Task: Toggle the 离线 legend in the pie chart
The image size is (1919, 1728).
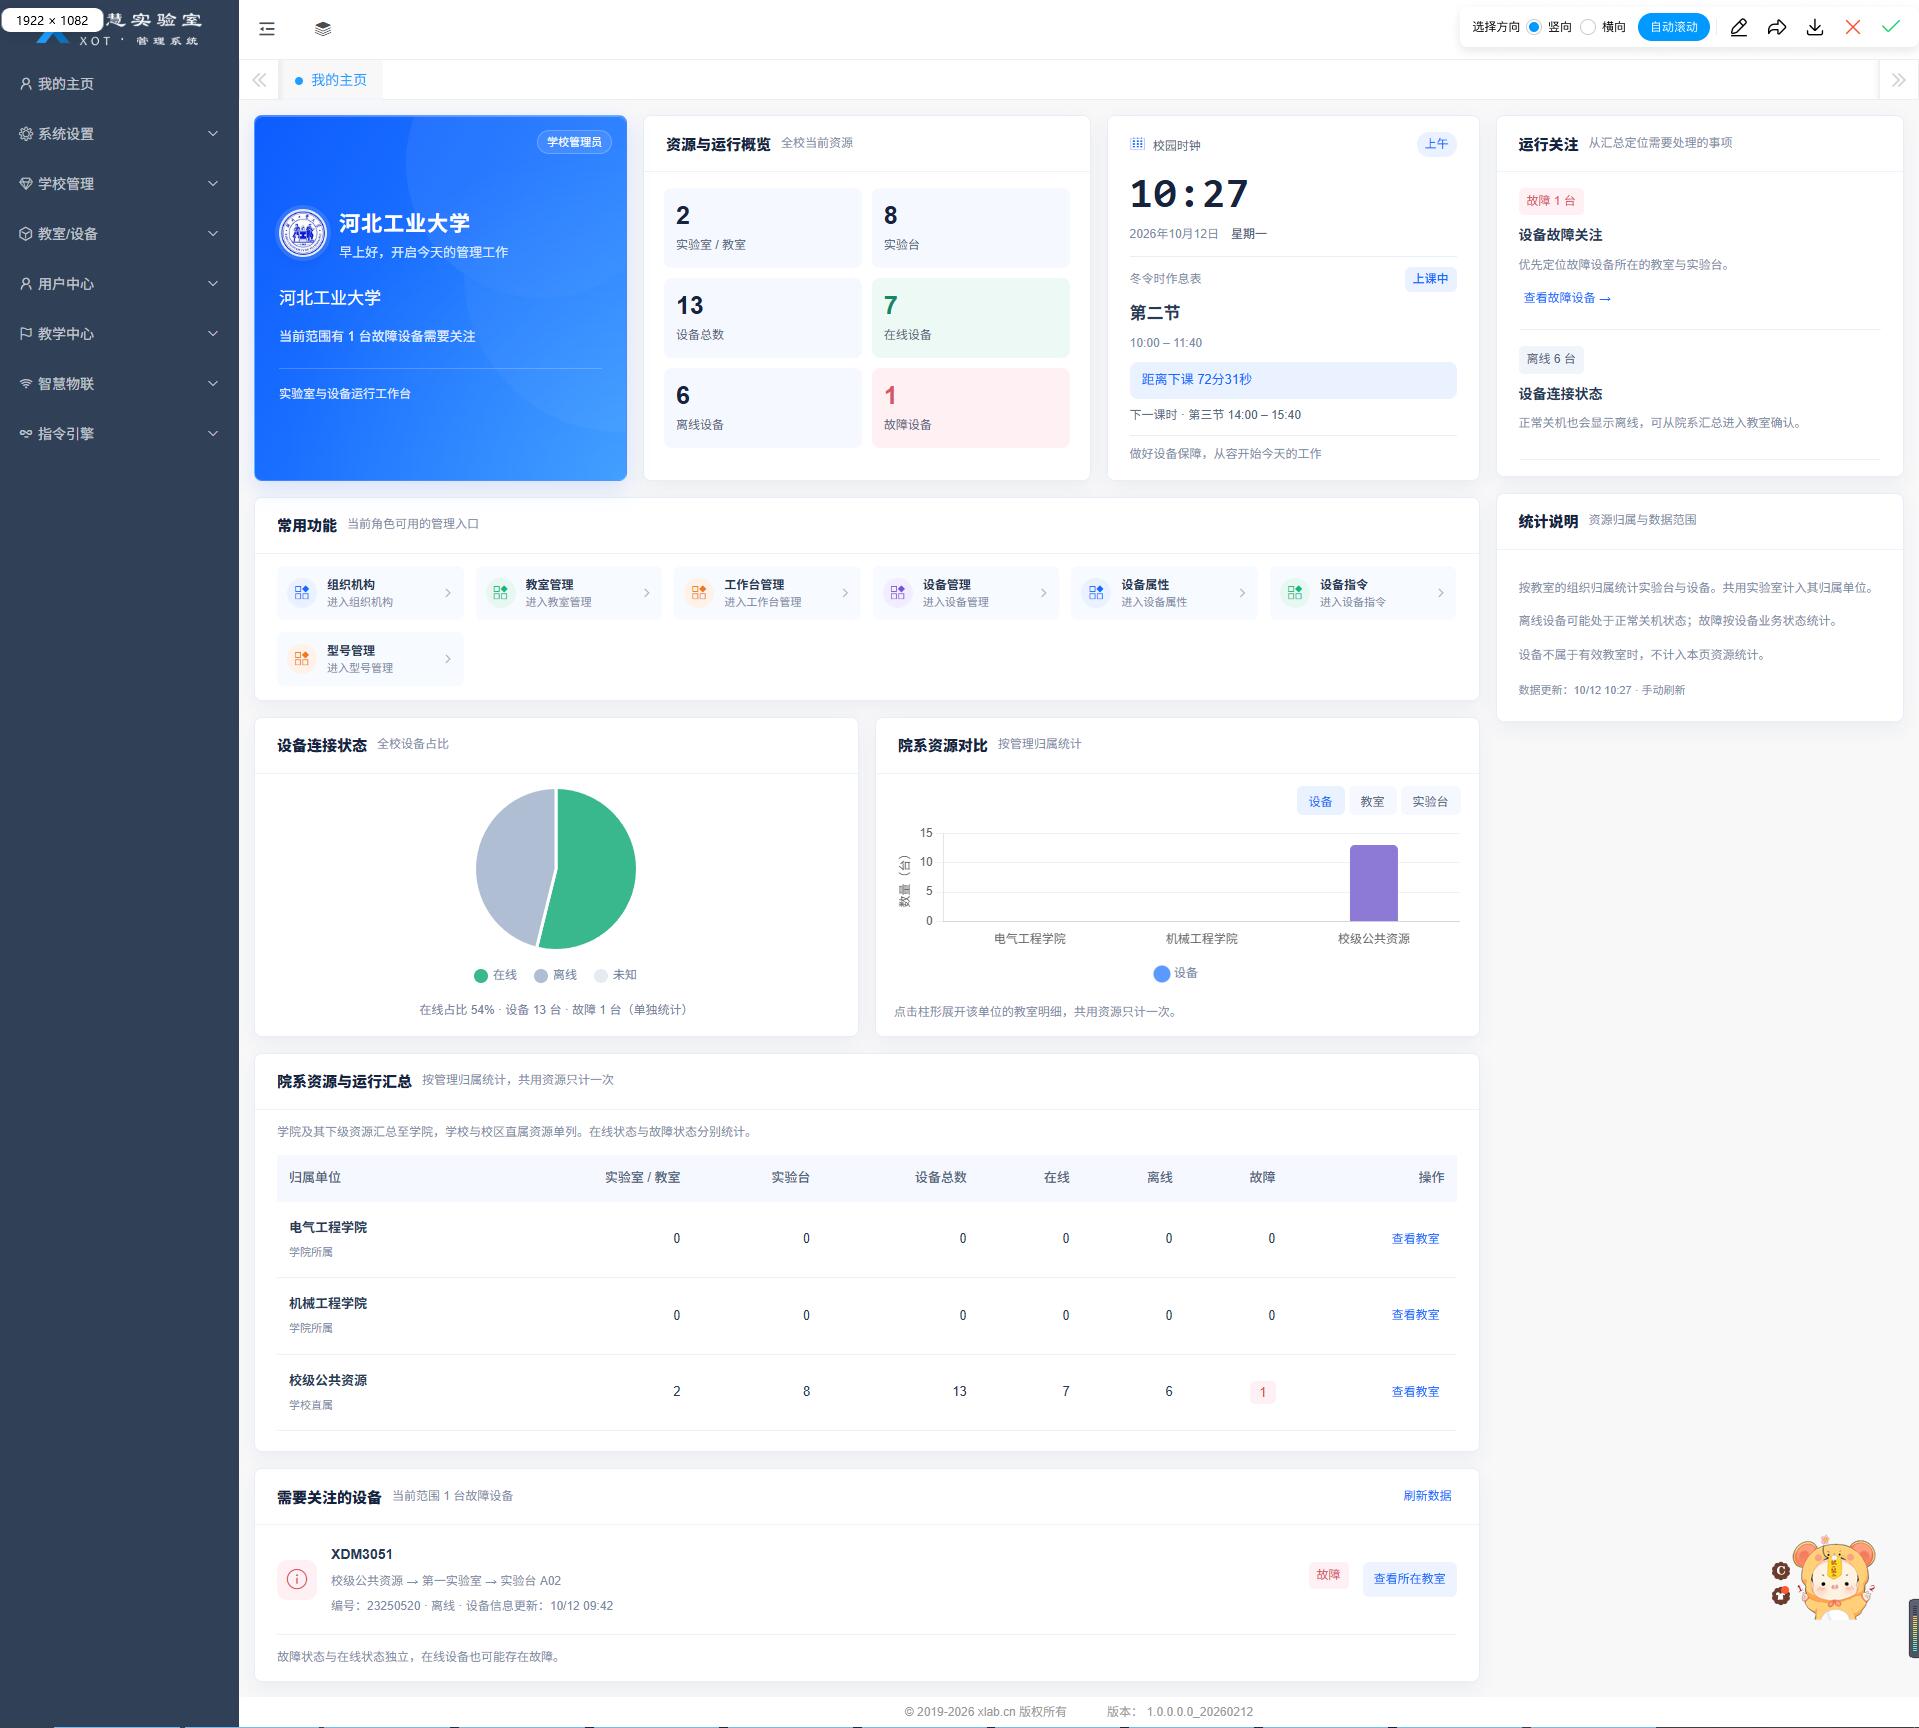Action: 555,975
